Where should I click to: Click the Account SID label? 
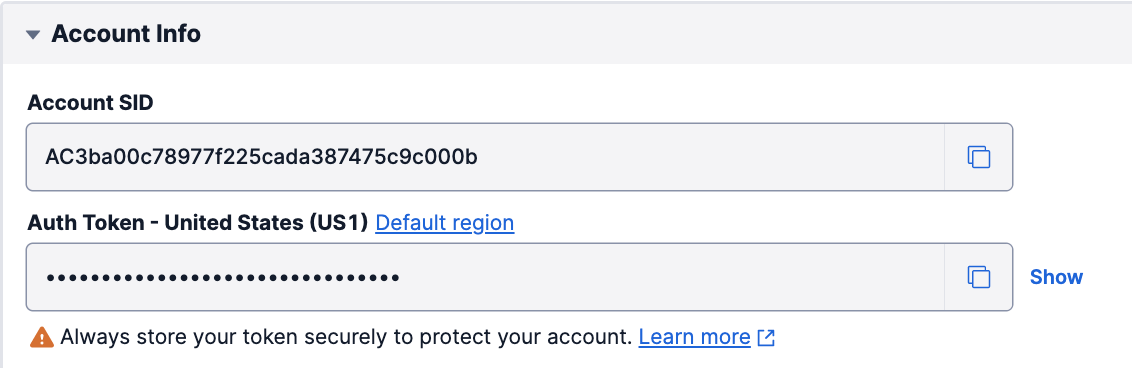pos(90,102)
